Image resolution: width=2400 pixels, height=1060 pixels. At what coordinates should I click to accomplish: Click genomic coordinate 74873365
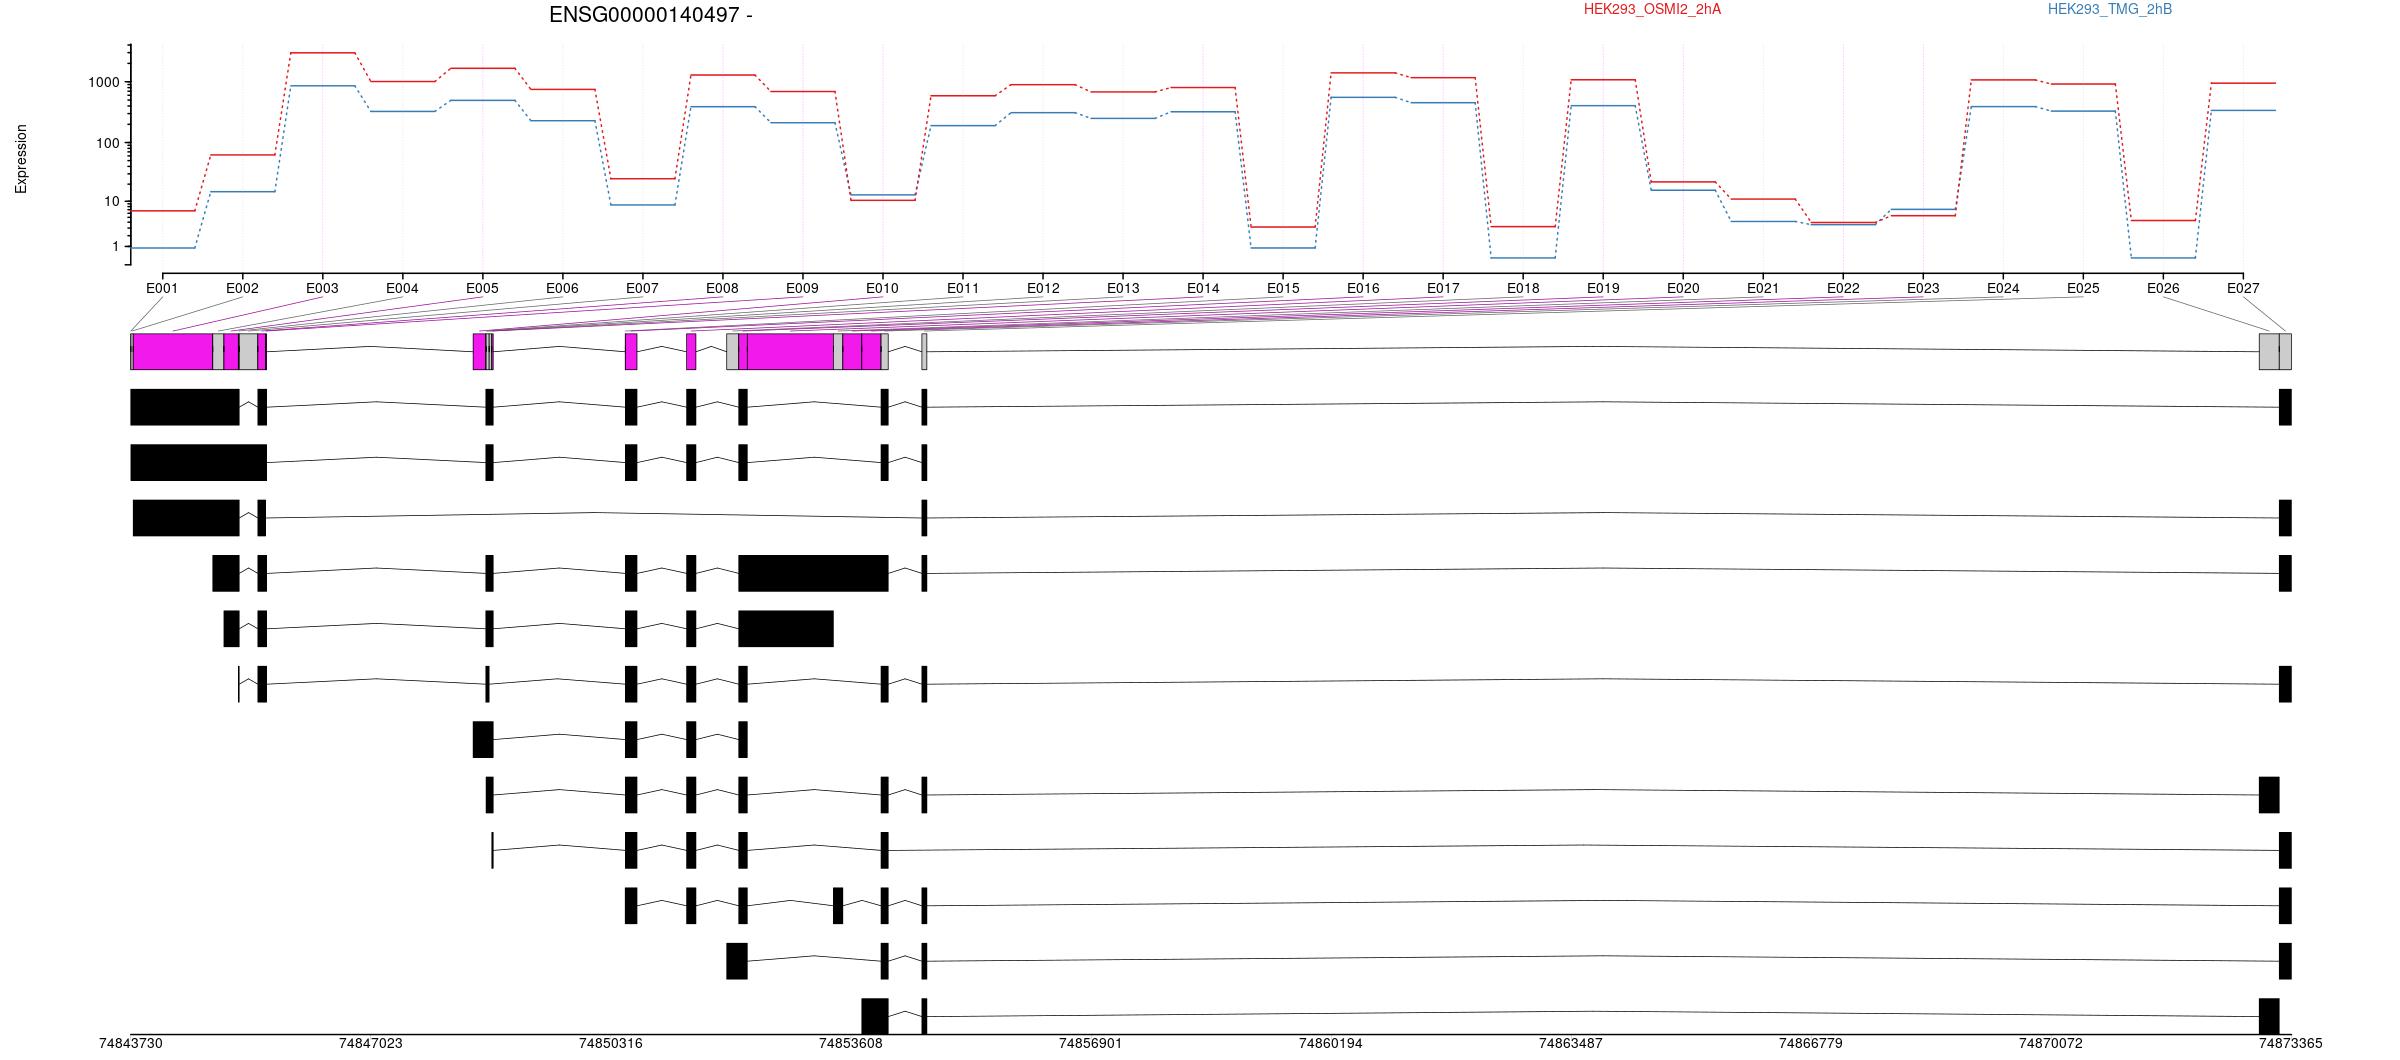2290,1043
